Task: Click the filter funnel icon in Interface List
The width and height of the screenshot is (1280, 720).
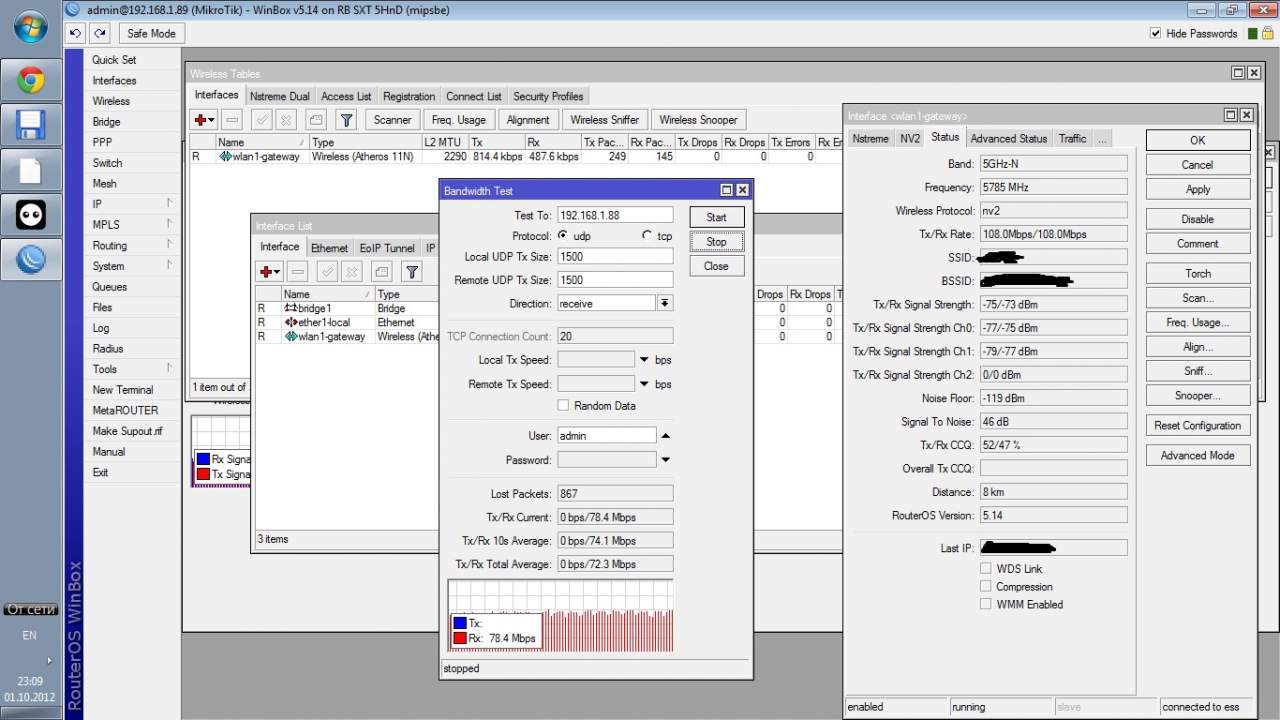Action: [411, 272]
